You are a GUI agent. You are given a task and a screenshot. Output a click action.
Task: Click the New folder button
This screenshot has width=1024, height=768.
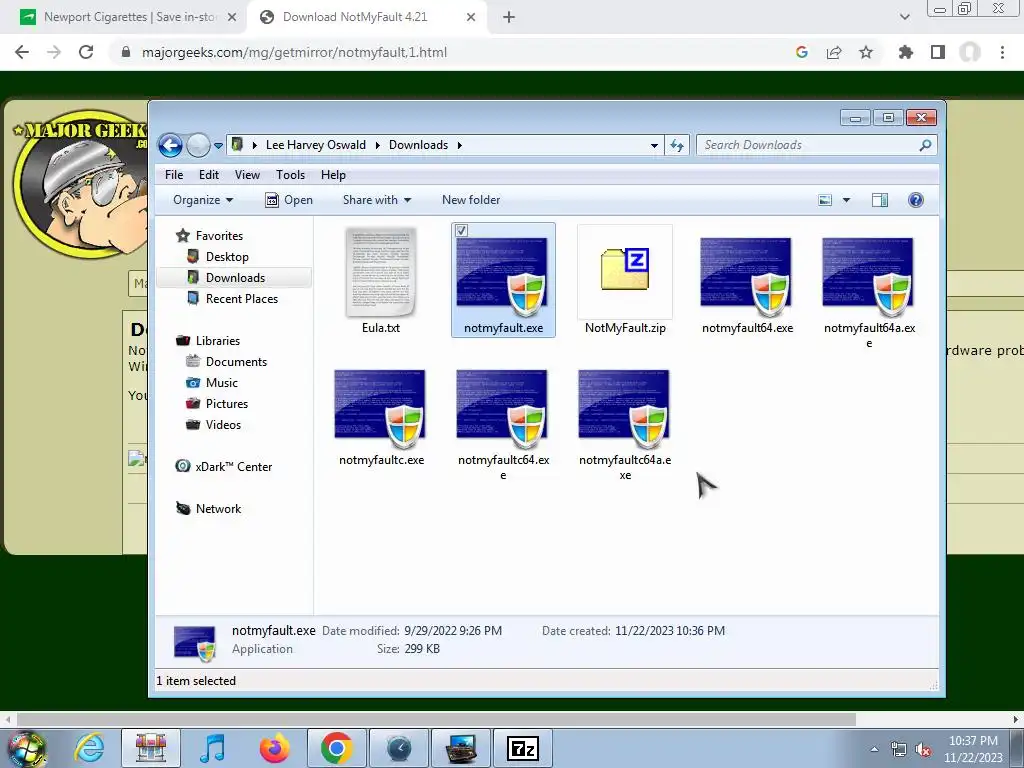click(x=471, y=200)
